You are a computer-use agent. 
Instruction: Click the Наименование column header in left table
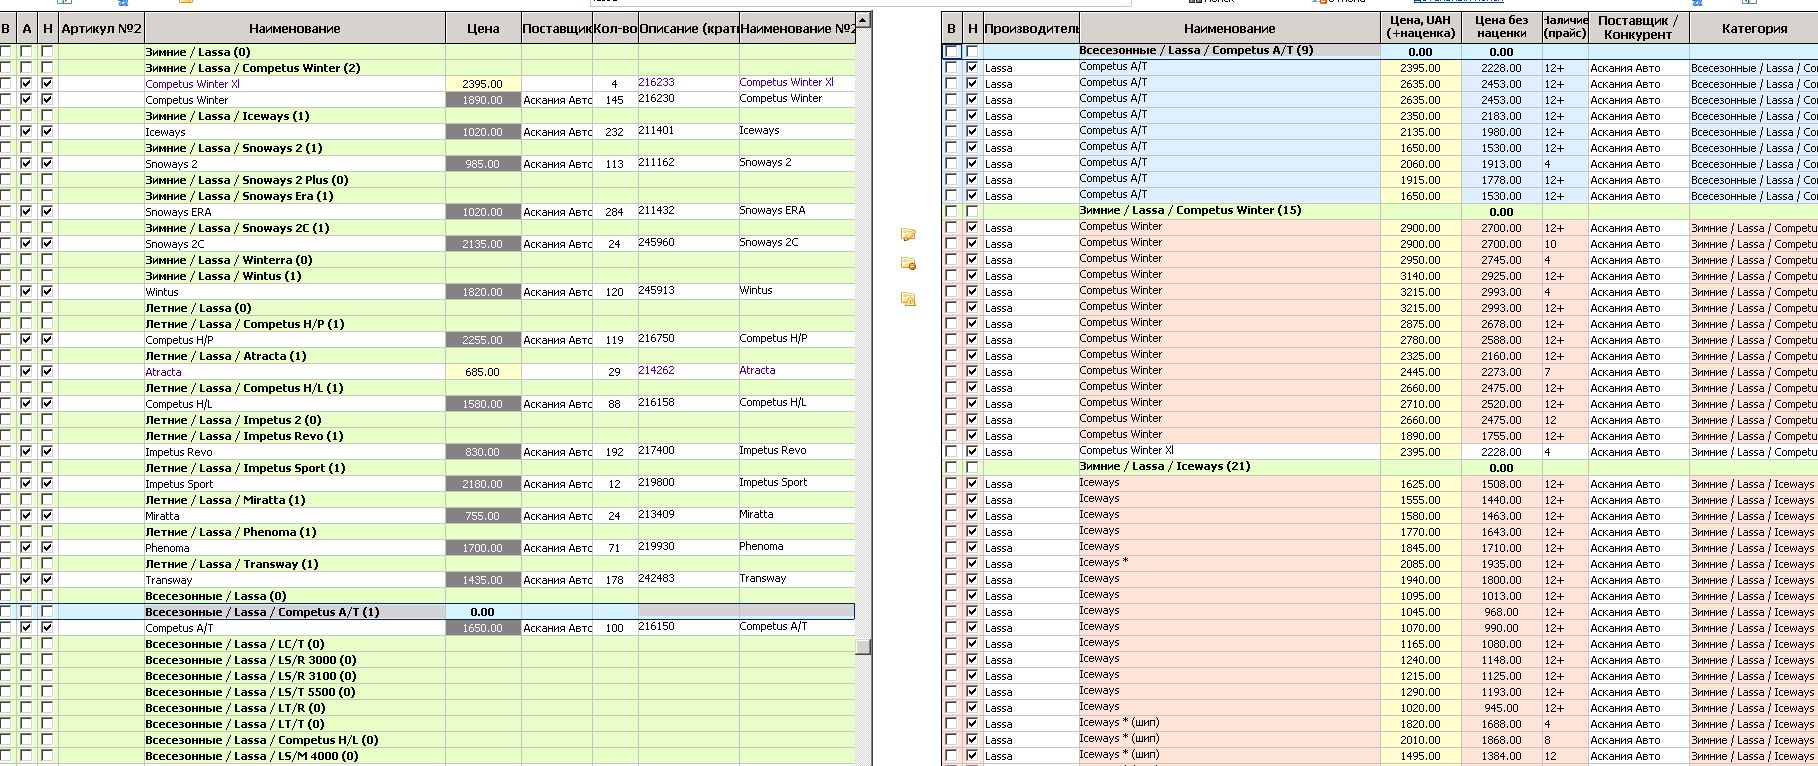pos(295,29)
